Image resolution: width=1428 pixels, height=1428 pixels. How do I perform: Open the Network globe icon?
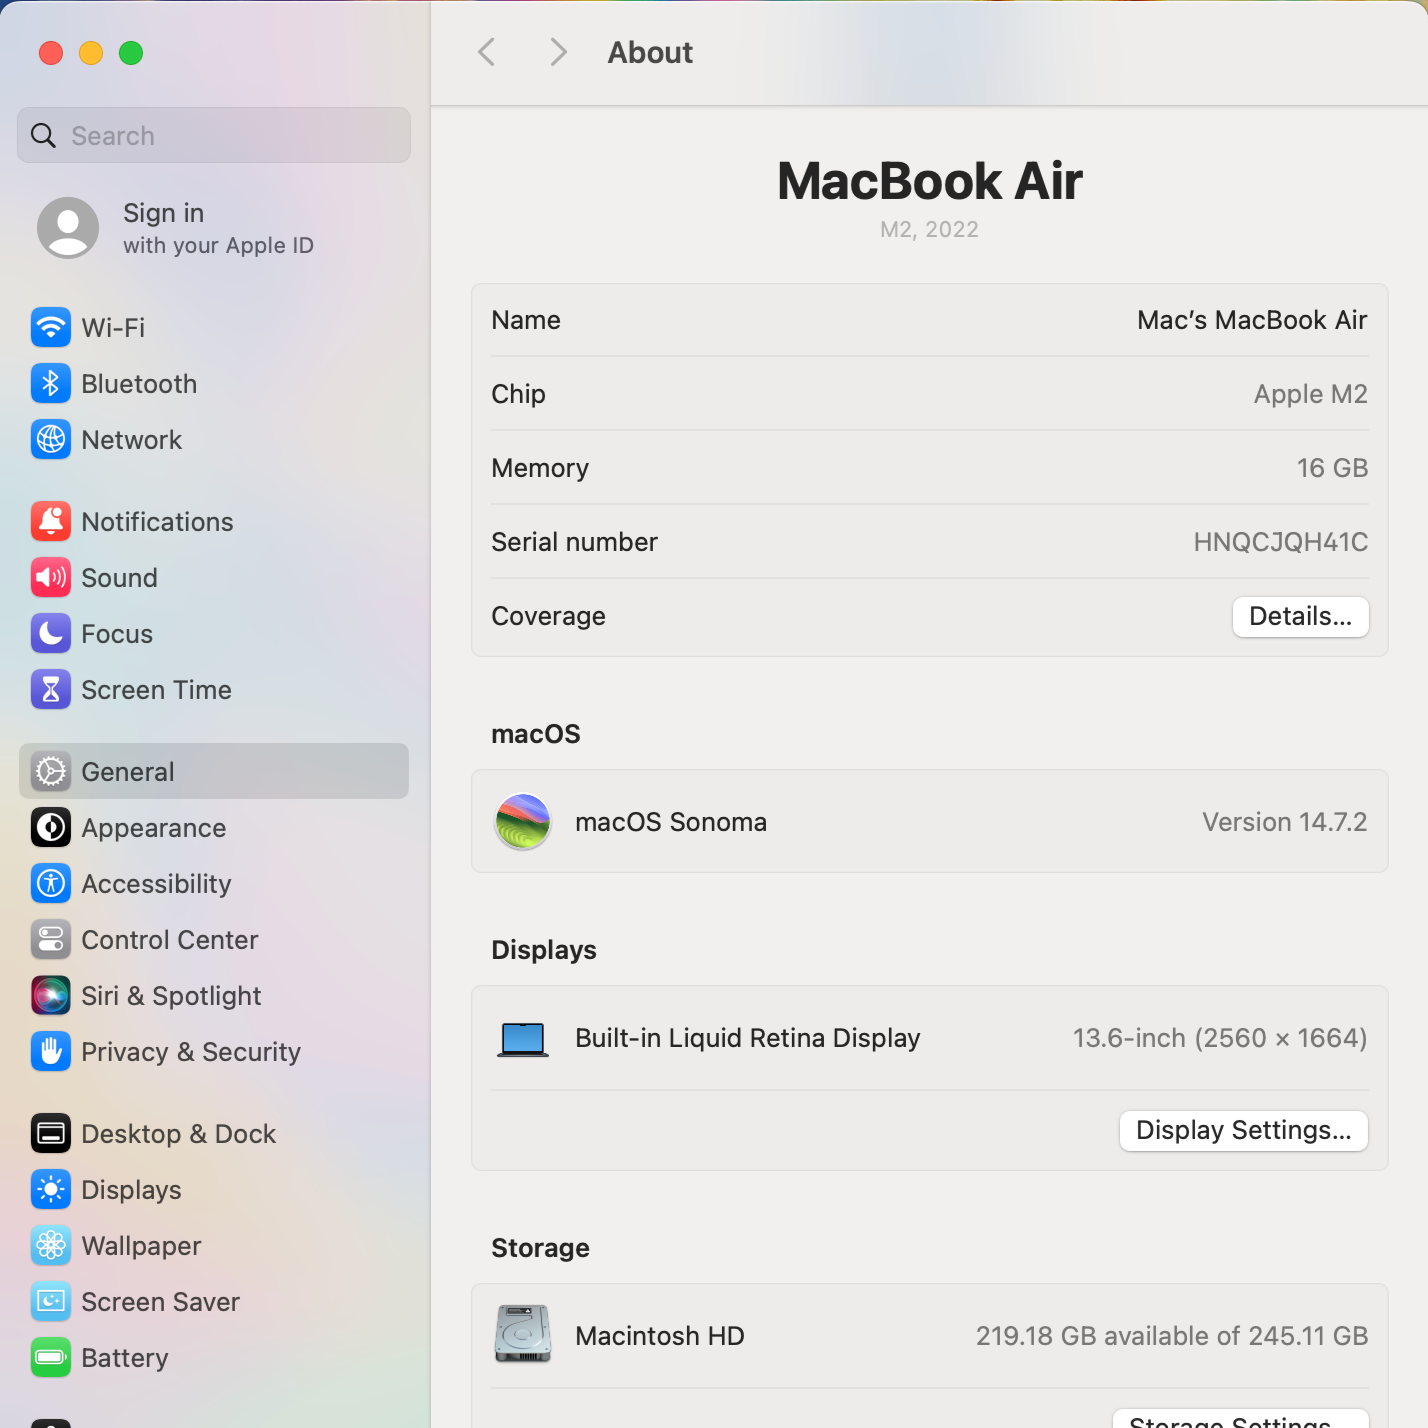[x=51, y=439]
